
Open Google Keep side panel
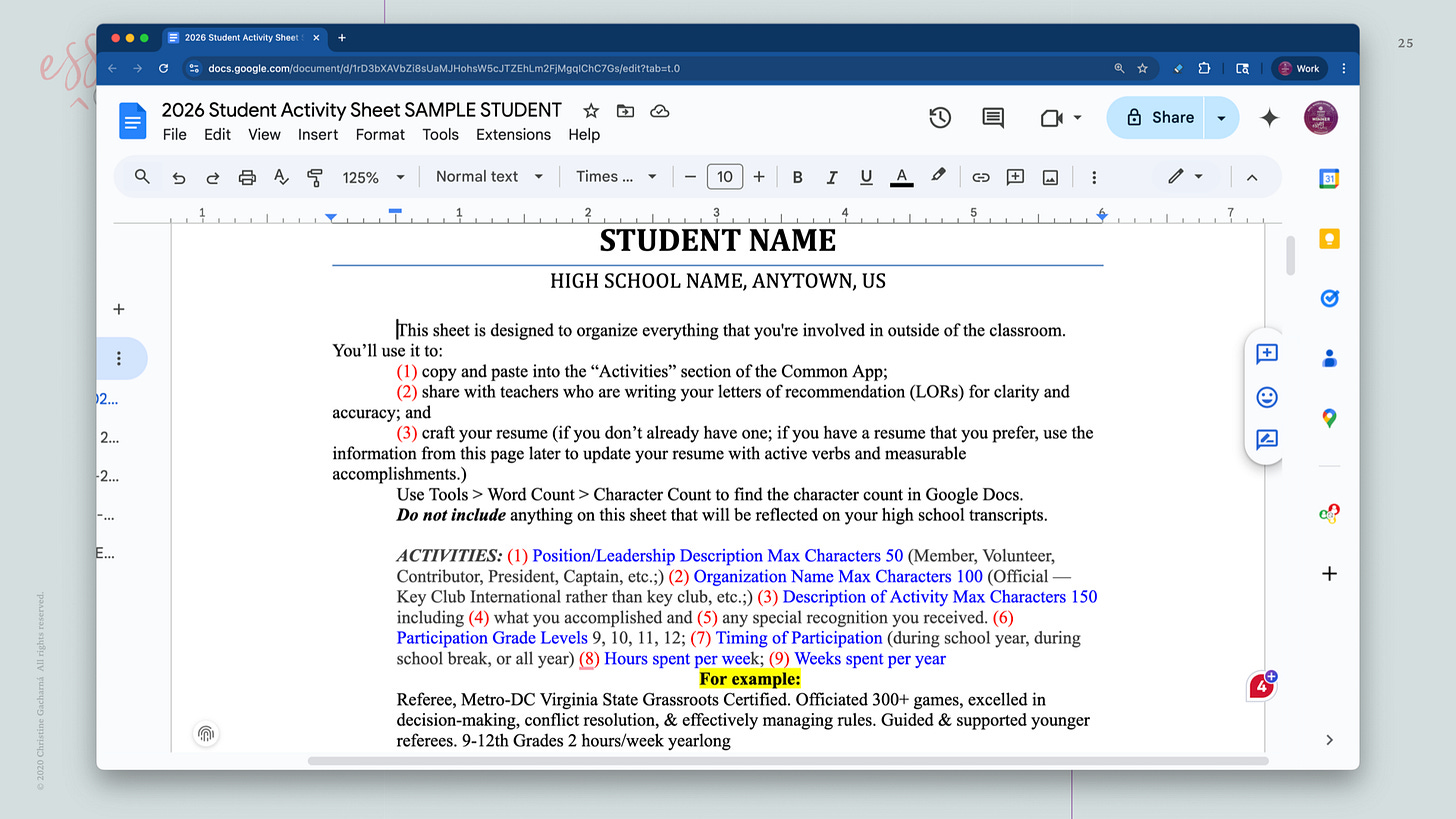pos(1329,239)
